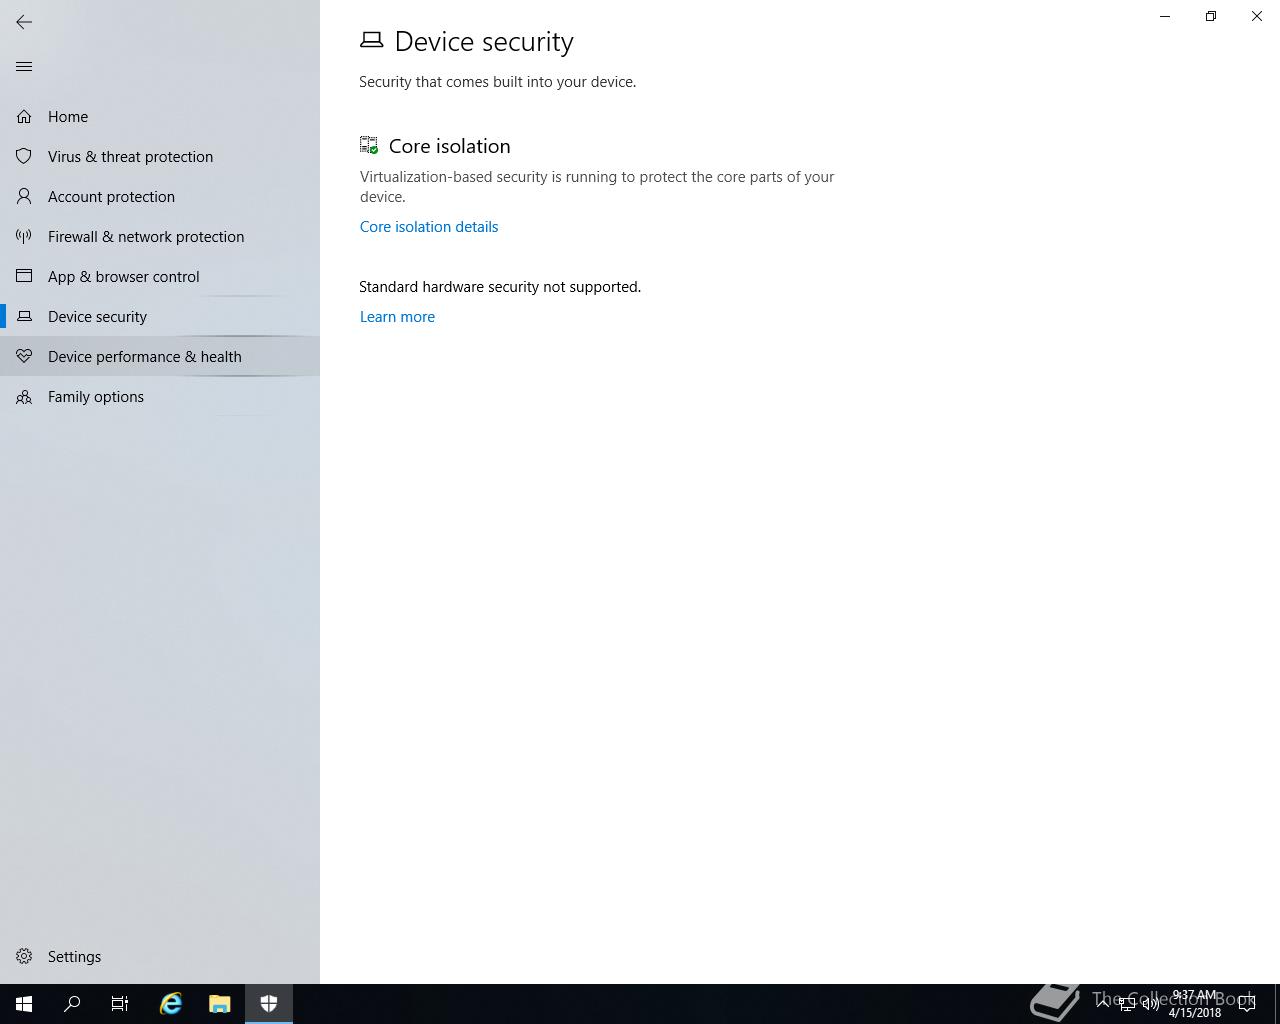The image size is (1280, 1024).
Task: Select Firewall & network protection
Action: click(x=160, y=237)
